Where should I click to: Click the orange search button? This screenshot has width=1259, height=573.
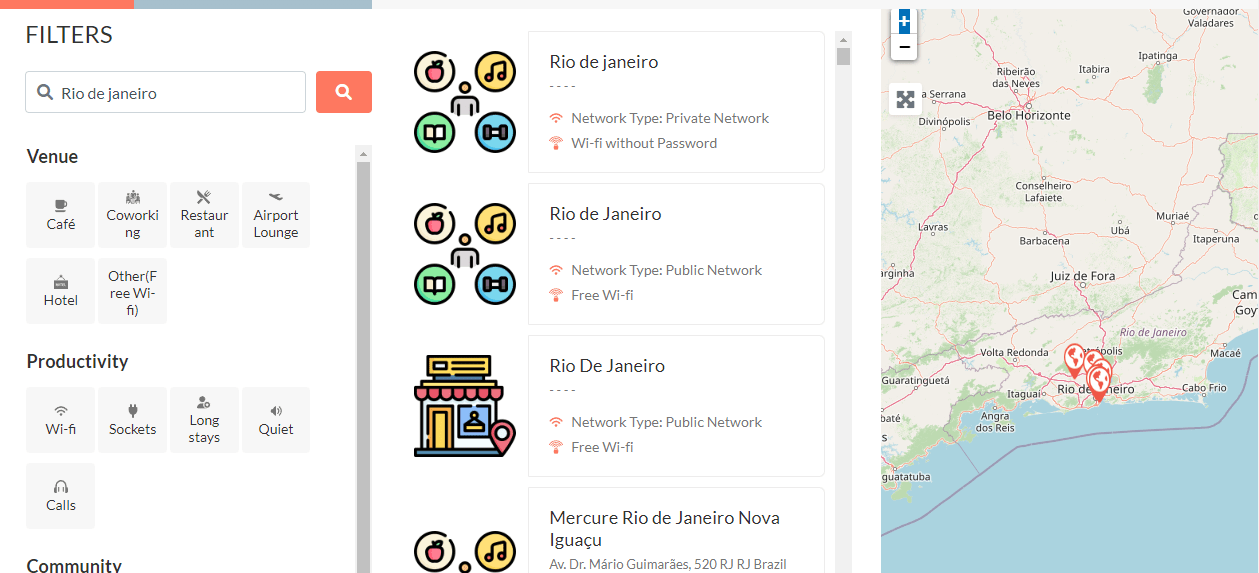coord(343,92)
